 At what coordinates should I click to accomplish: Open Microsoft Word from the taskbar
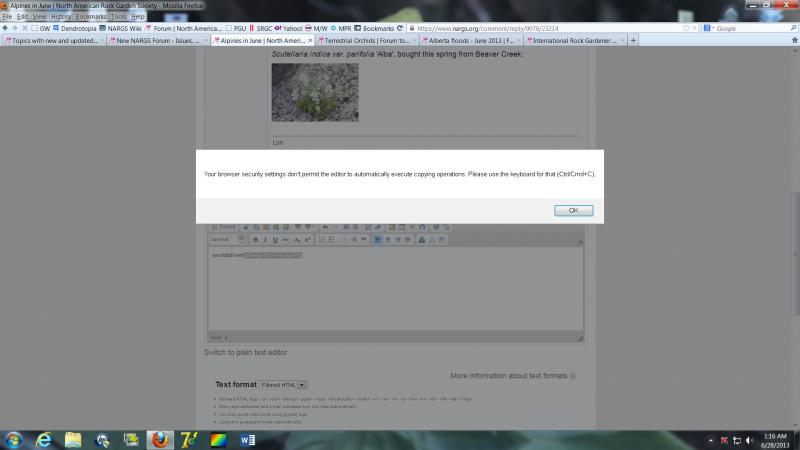point(247,439)
